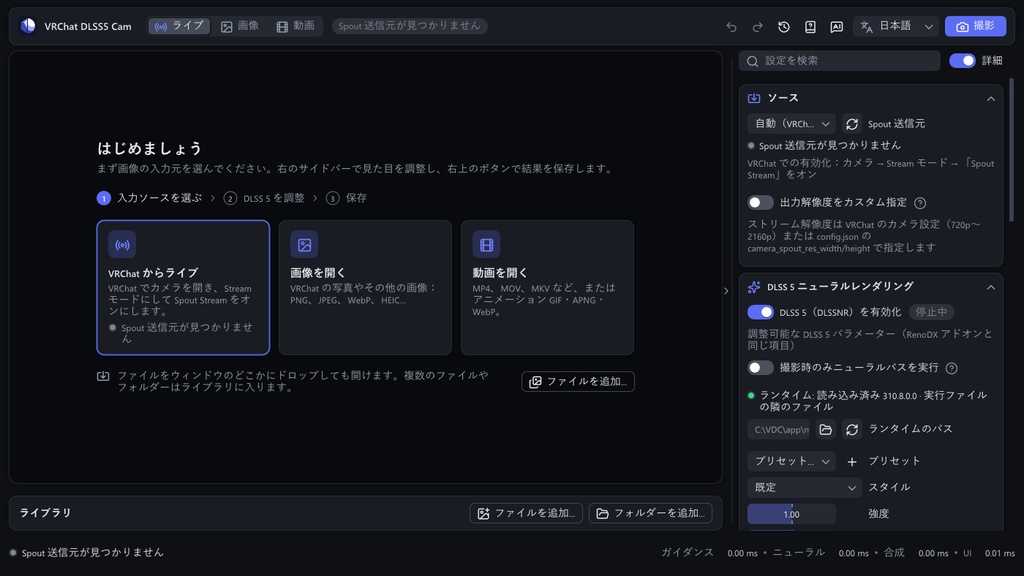Image resolution: width=1024 pixels, height=576 pixels.
Task: Browse for the ランタイムのパス folder
Action: coord(825,429)
